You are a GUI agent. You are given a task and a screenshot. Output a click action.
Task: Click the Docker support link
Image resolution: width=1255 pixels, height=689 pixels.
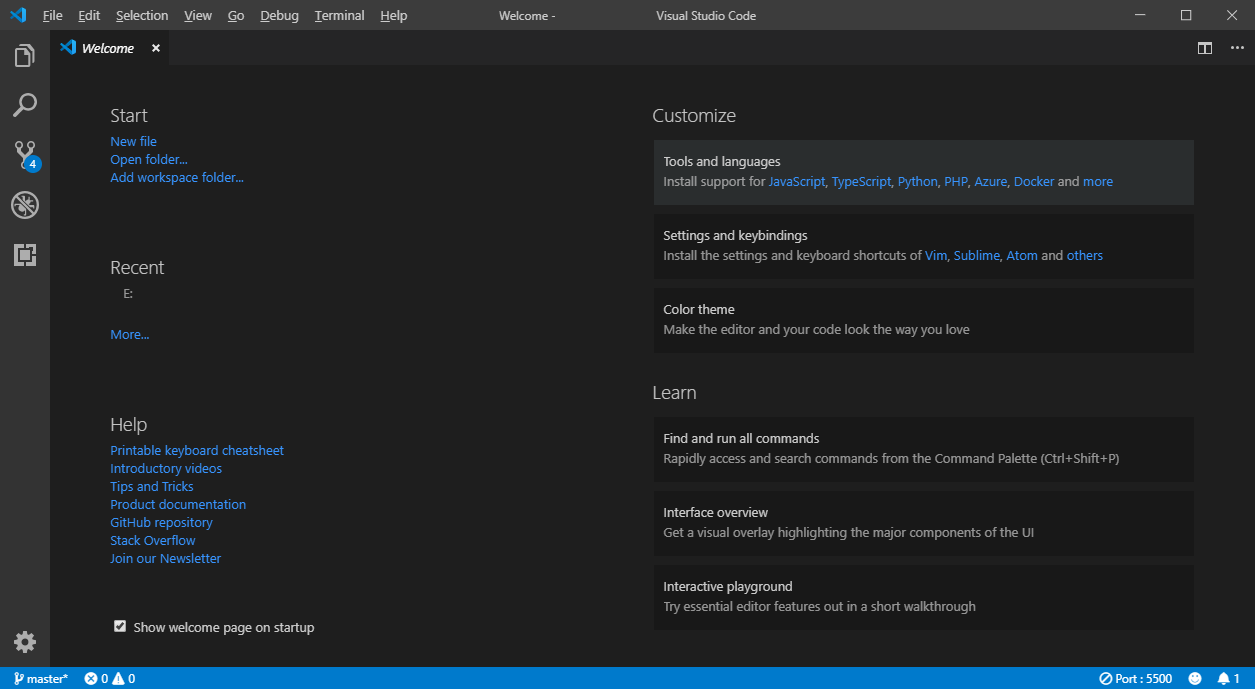1034,182
